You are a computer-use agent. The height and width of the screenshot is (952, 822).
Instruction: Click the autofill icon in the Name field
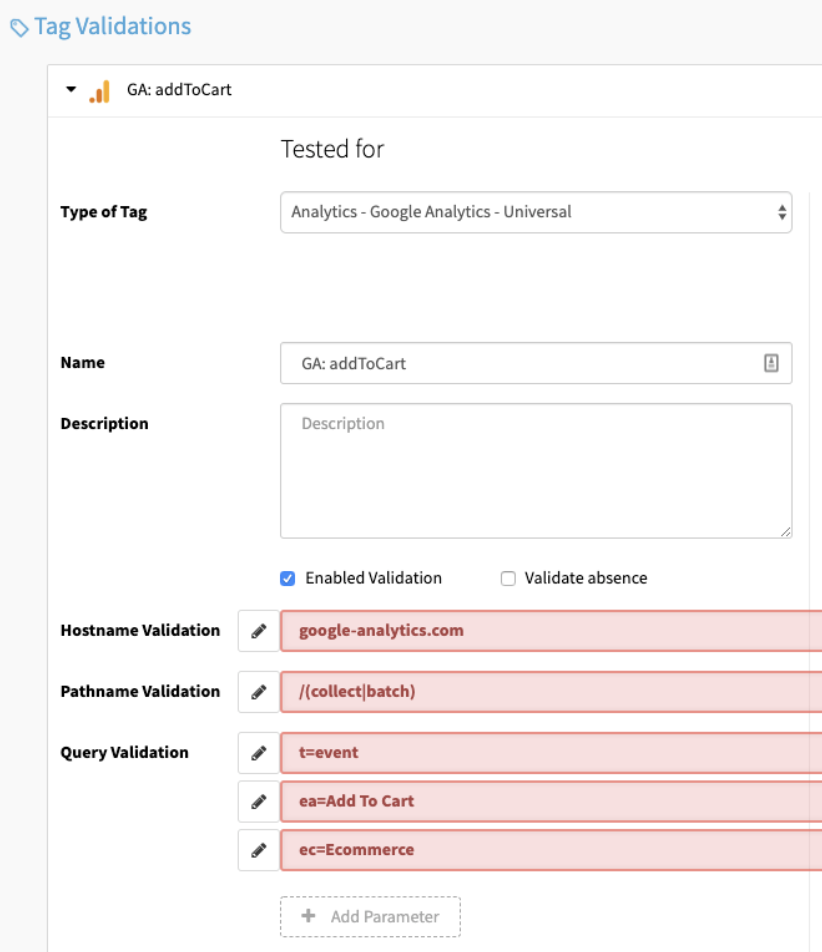[771, 364]
